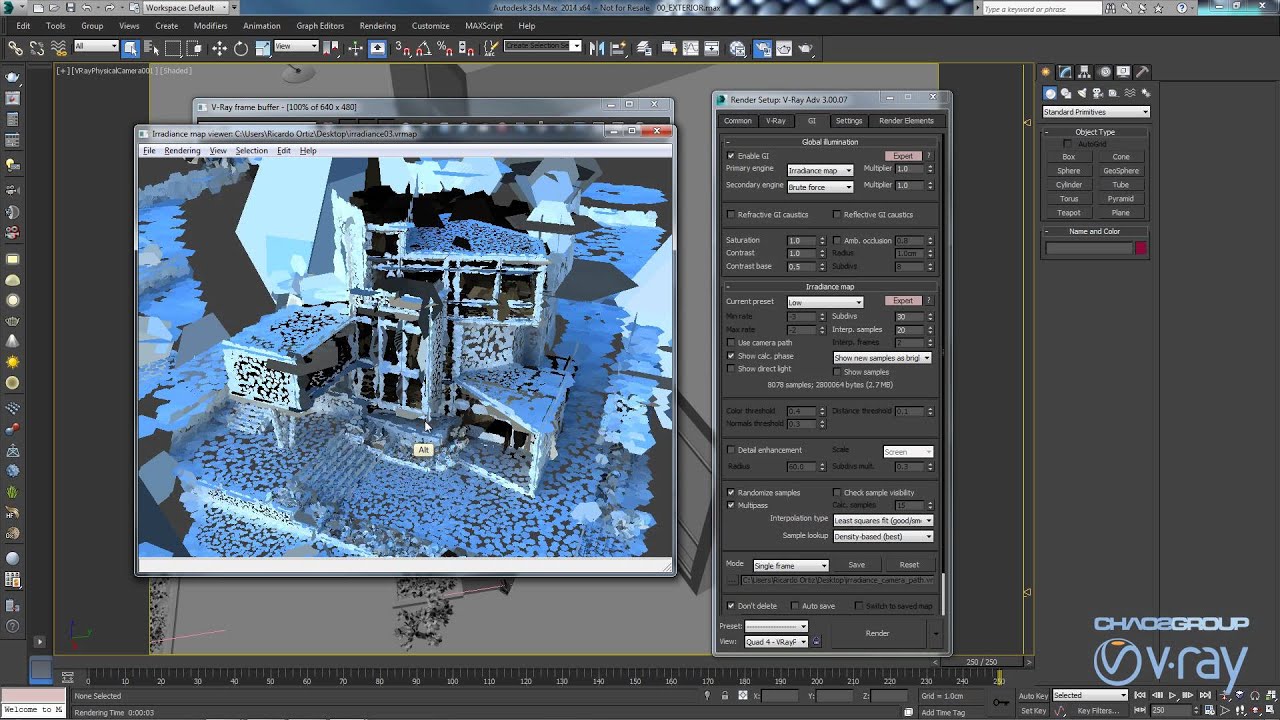Screen dimensions: 1280x720
Task: Click the Reset irradiance map button
Action: tap(909, 565)
